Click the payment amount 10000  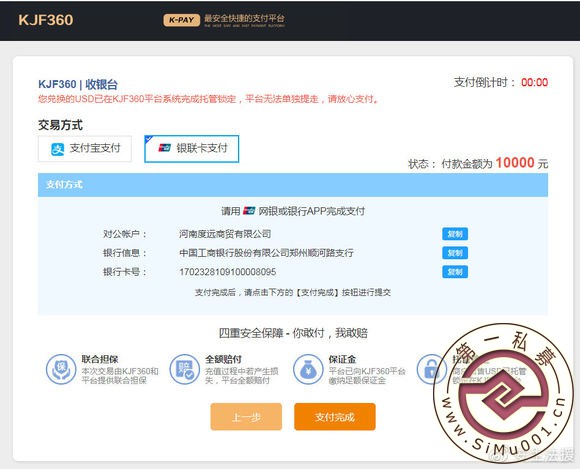click(515, 163)
